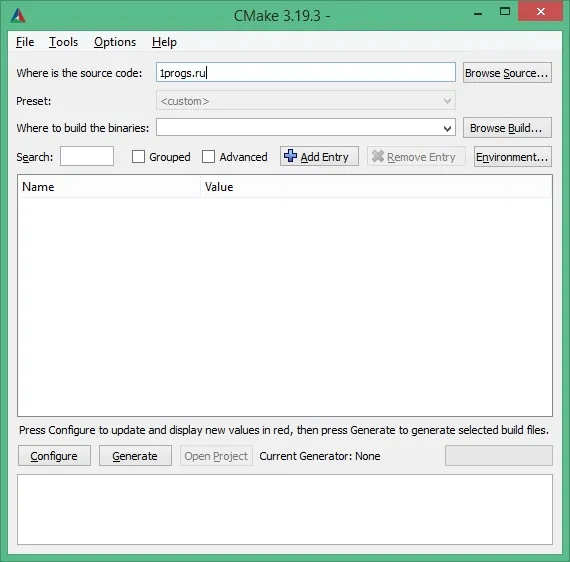The width and height of the screenshot is (570, 562).
Task: Close the CMake window
Action: [541, 12]
